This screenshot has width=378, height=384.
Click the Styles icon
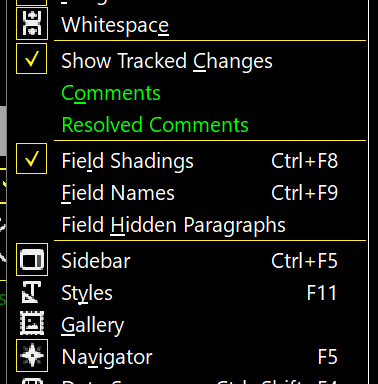coord(32,292)
